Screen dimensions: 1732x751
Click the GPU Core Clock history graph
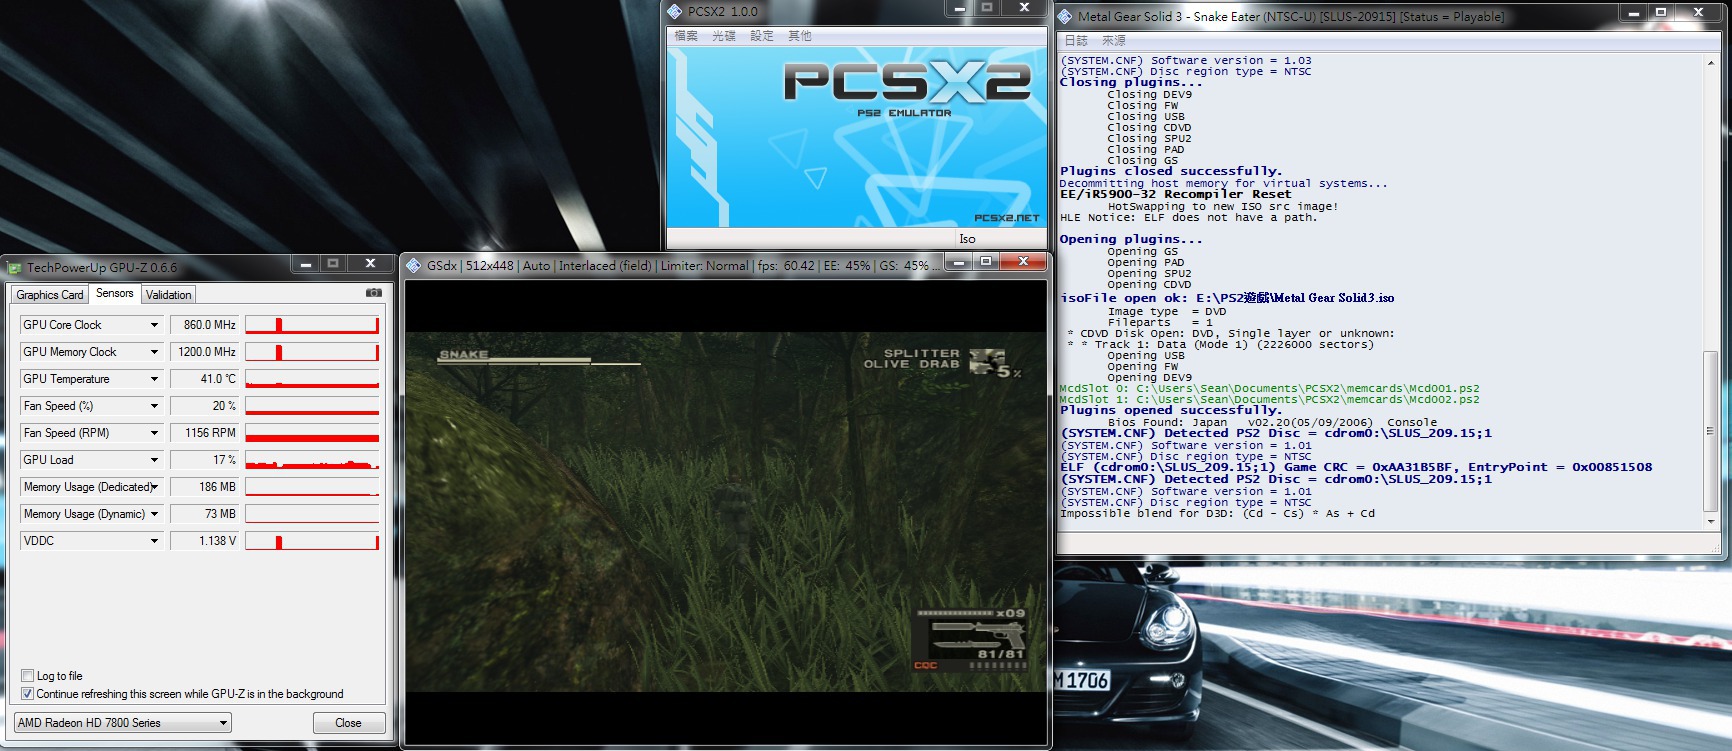[x=312, y=325]
